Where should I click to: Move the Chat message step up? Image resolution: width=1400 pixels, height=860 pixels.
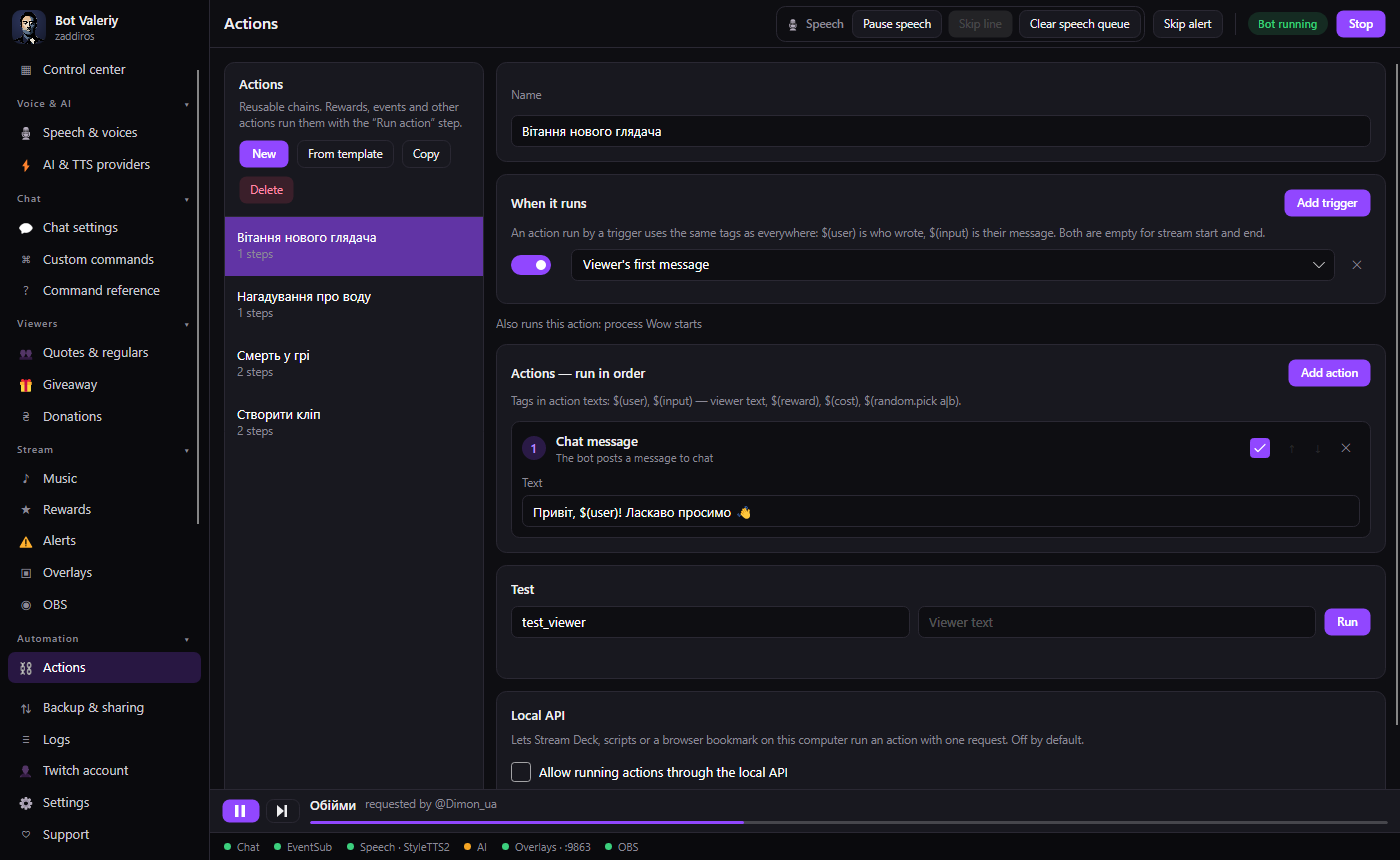coord(1291,449)
